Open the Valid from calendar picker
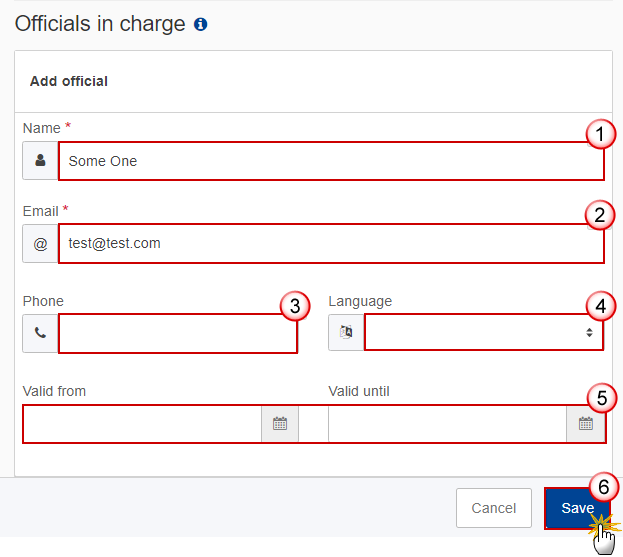 pyautogui.click(x=280, y=424)
